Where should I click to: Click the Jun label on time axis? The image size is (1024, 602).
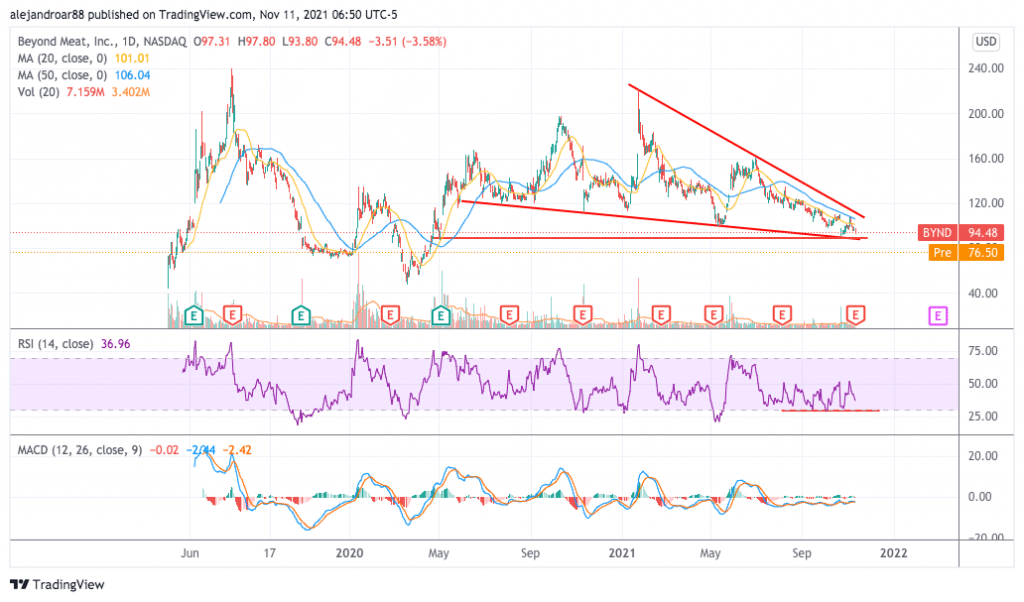click(190, 553)
